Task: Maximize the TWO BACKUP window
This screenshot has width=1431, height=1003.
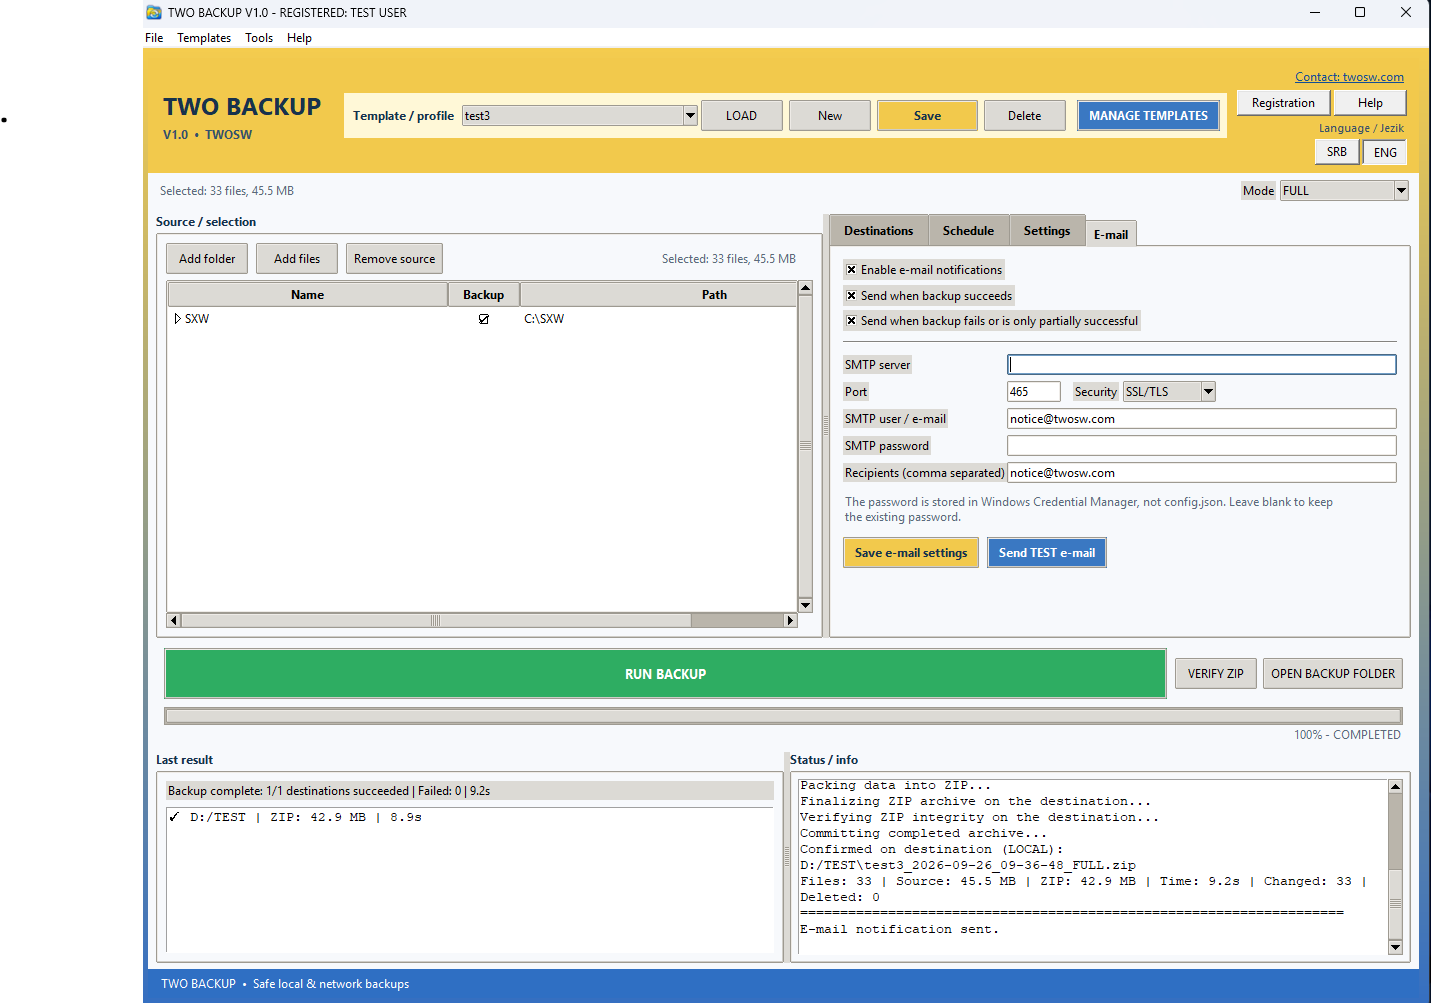Action: pyautogui.click(x=1360, y=12)
